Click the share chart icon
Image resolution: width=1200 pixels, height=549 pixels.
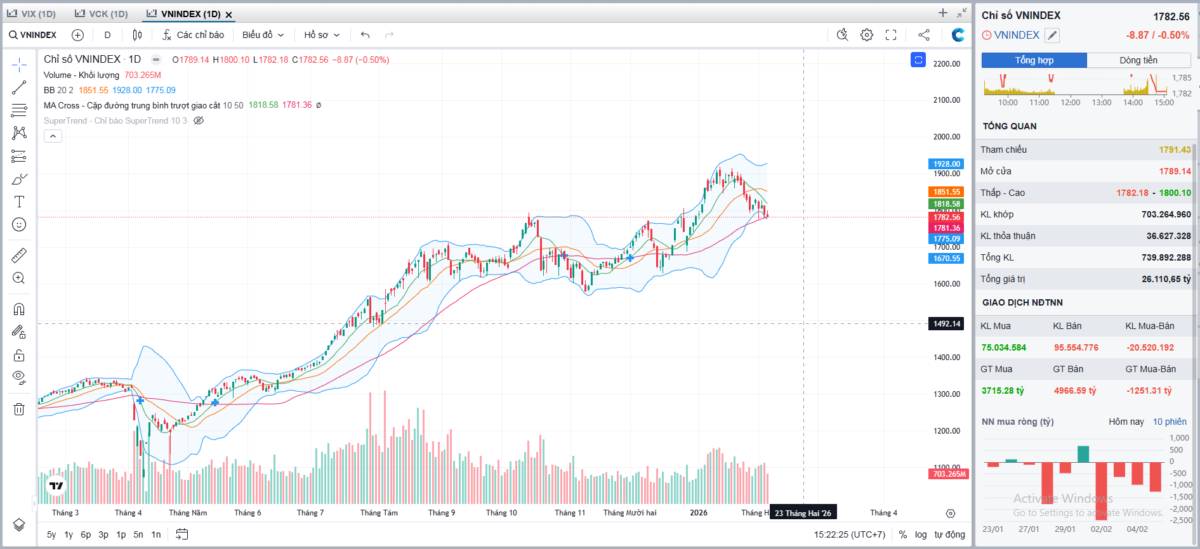pos(923,35)
